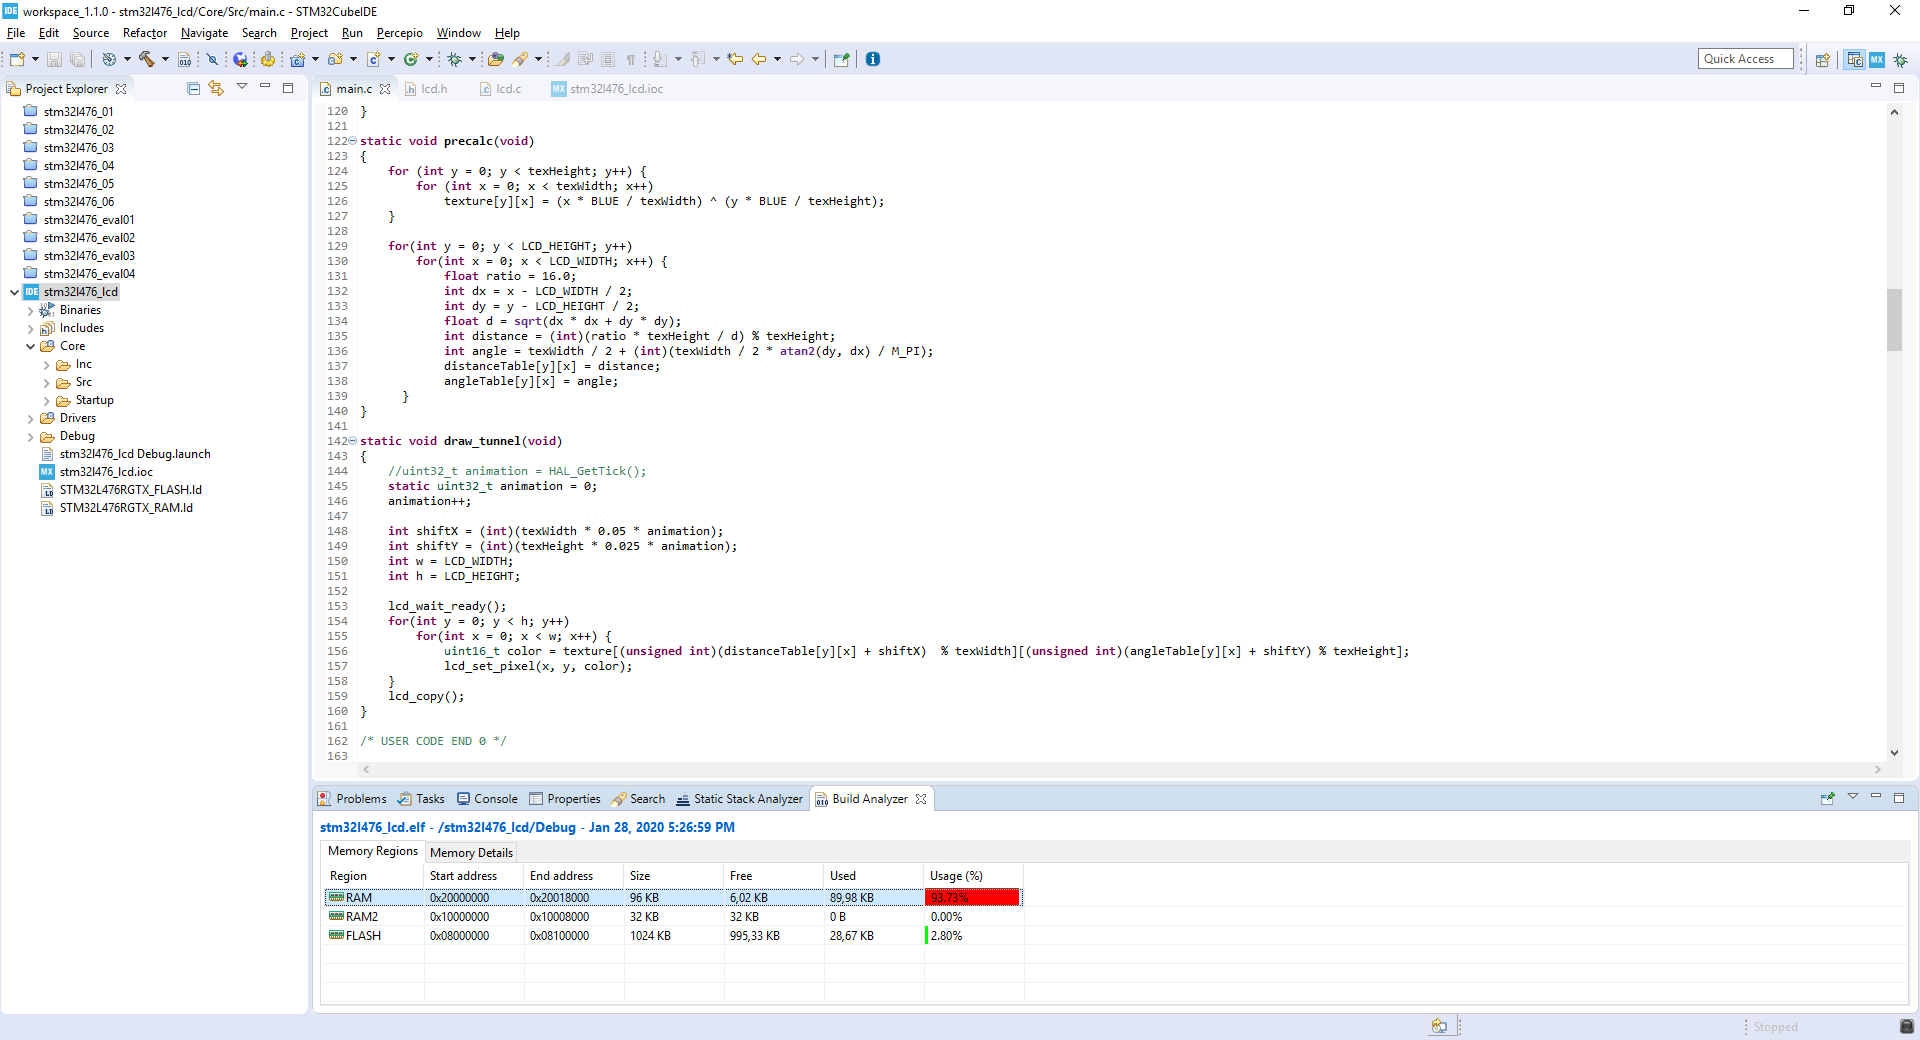Viewport: 1920px width, 1040px height.
Task: Collapse the Core folder
Action: coord(30,347)
